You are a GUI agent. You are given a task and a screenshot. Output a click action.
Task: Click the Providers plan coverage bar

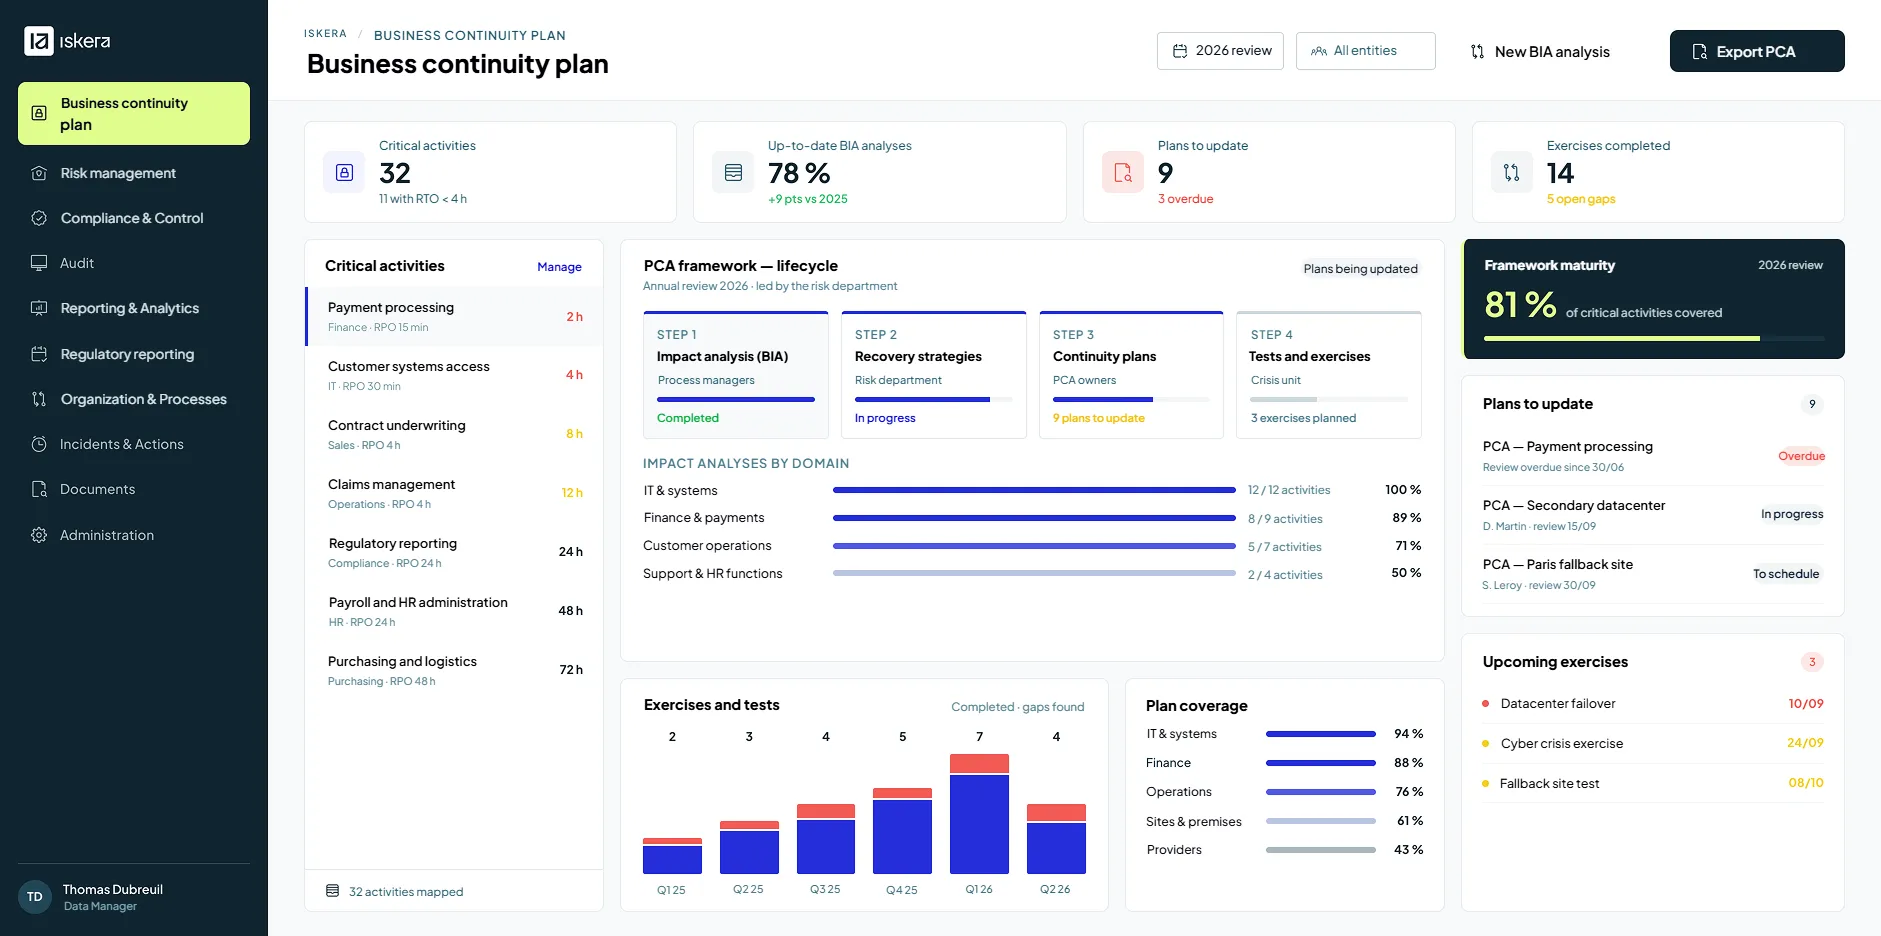click(x=1321, y=850)
